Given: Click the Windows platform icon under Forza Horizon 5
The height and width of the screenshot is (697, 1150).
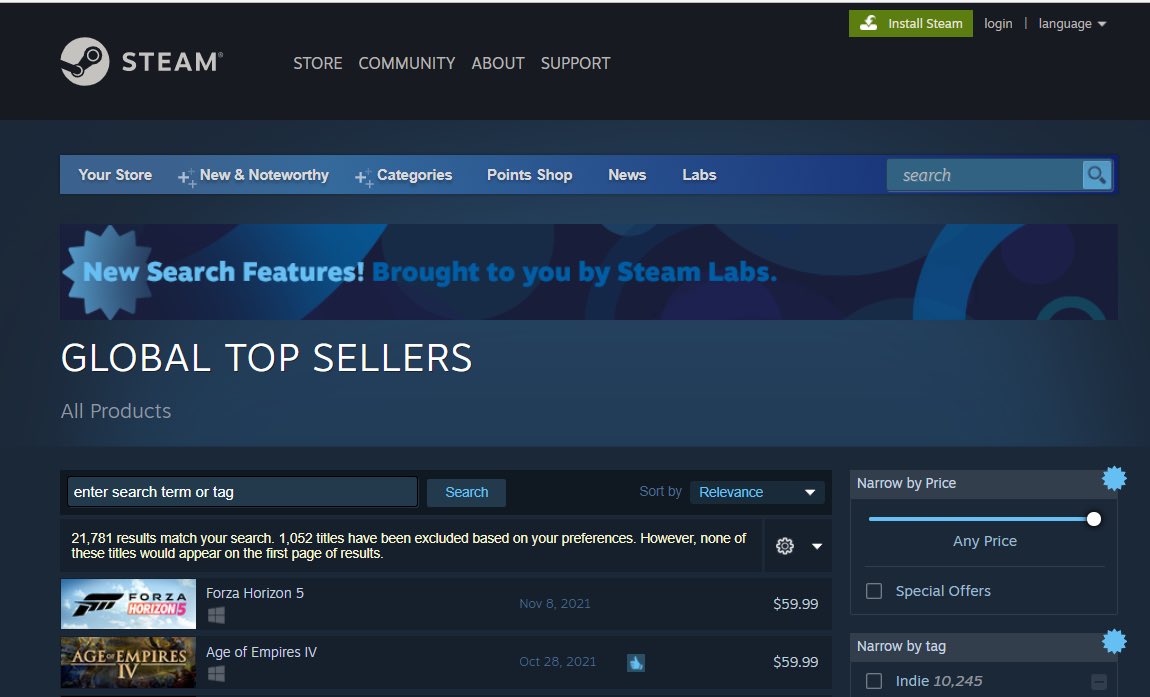Looking at the screenshot, I should pos(216,615).
